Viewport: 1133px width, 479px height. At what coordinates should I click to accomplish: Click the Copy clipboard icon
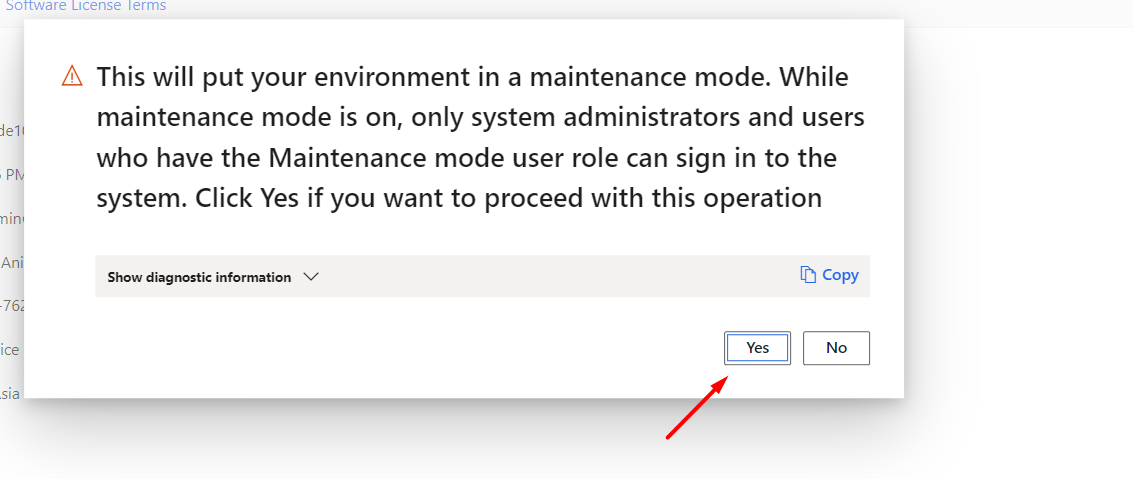[x=808, y=275]
